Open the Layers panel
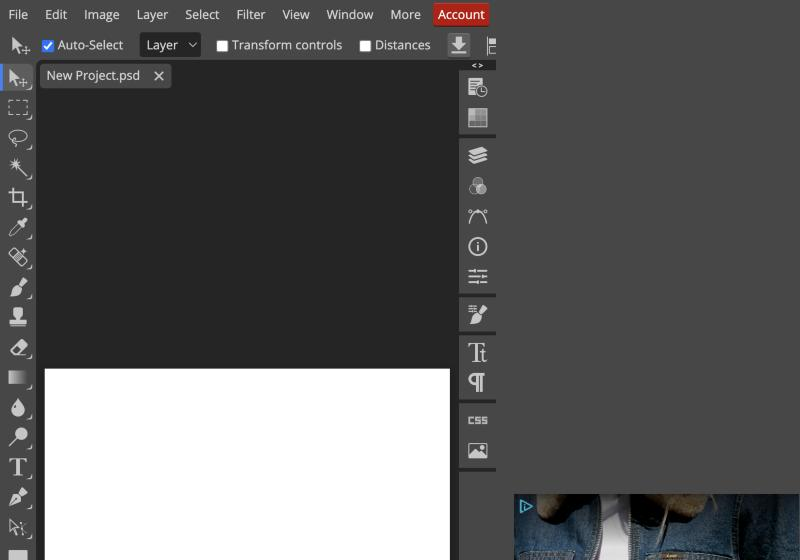The image size is (800, 560). pyautogui.click(x=478, y=155)
